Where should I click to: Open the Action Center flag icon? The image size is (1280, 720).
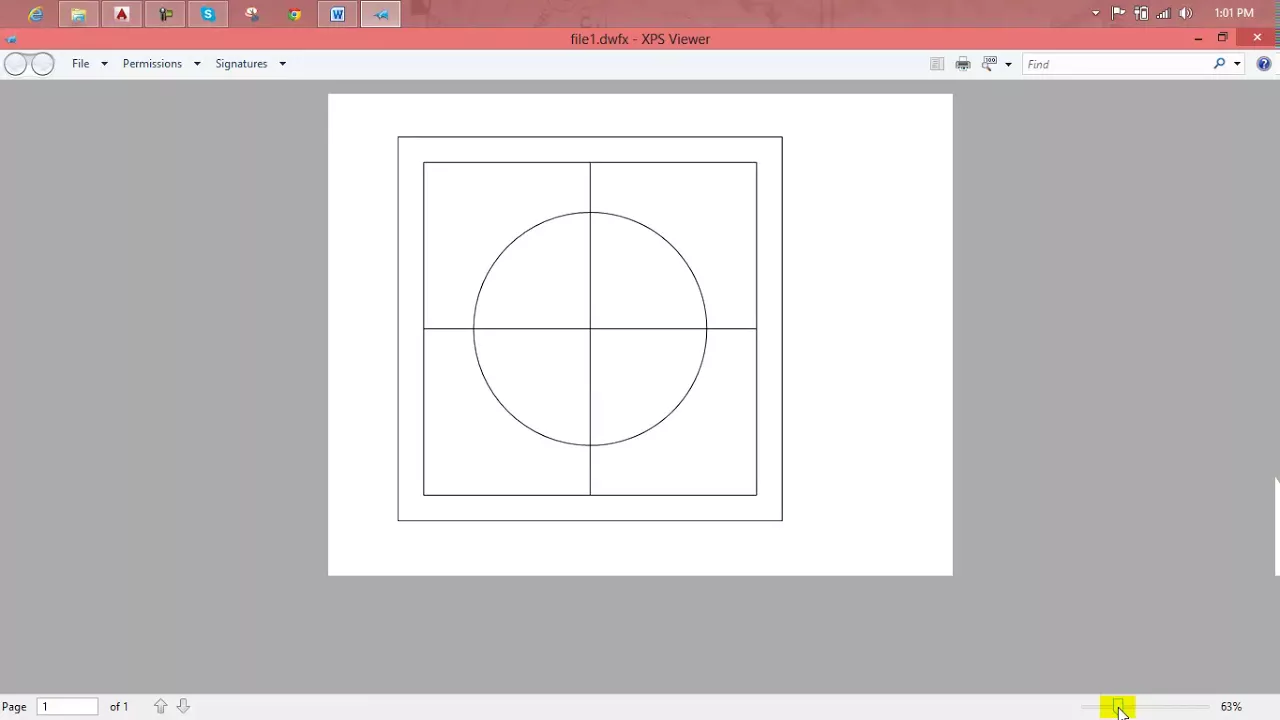click(1118, 13)
